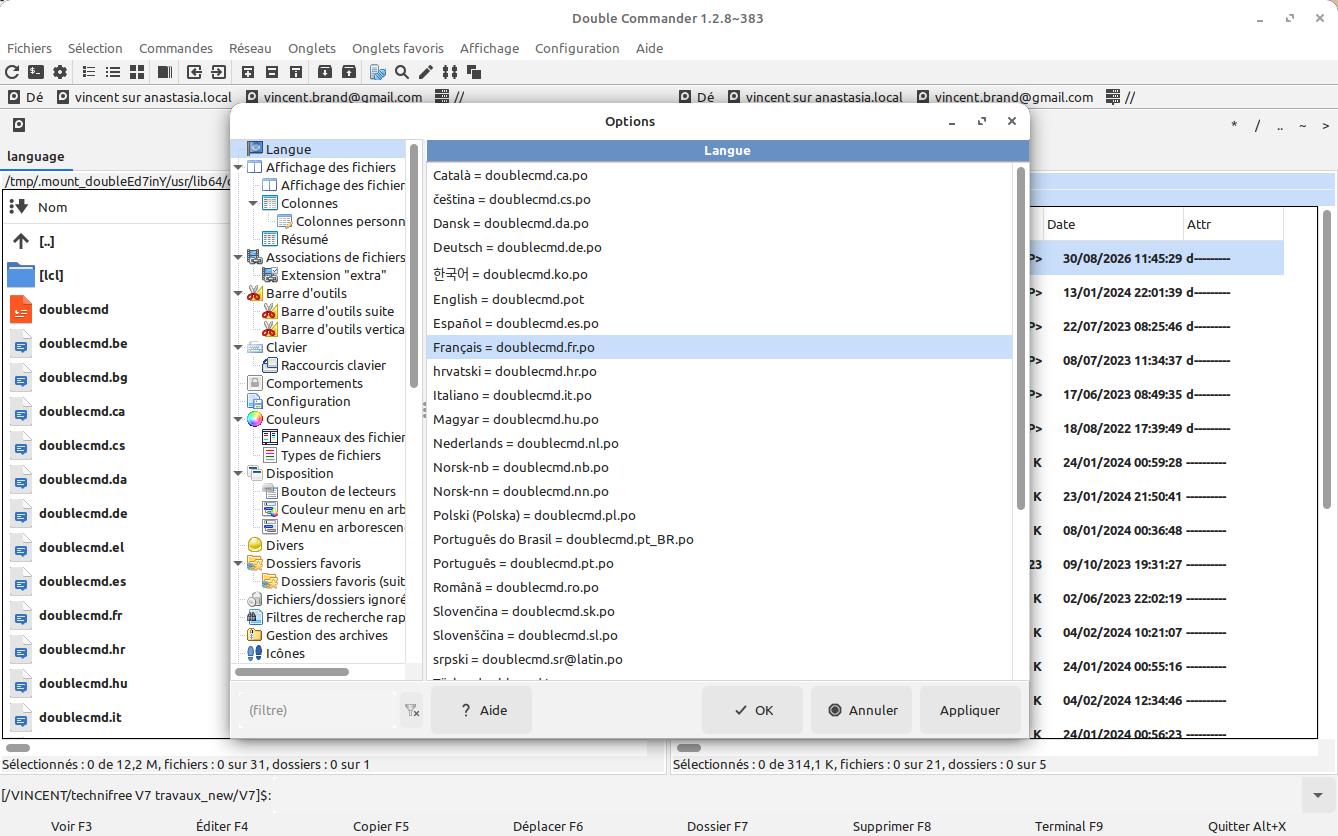Confirm the Options dialog with OK
Image resolution: width=1338 pixels, height=836 pixels.
tap(752, 710)
